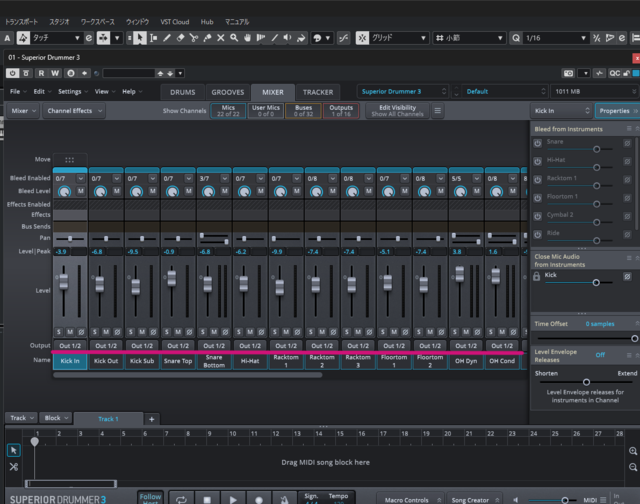This screenshot has height=504, width=640.
Task: Click the record button in the transport
Action: tap(258, 497)
